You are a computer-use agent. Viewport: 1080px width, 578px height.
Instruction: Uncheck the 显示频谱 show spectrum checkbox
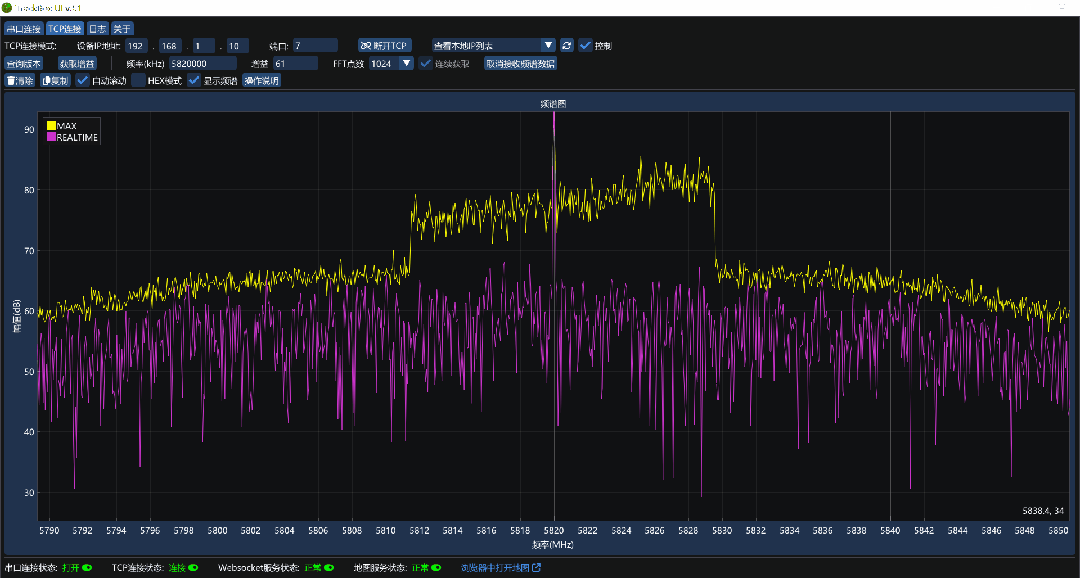(x=195, y=81)
